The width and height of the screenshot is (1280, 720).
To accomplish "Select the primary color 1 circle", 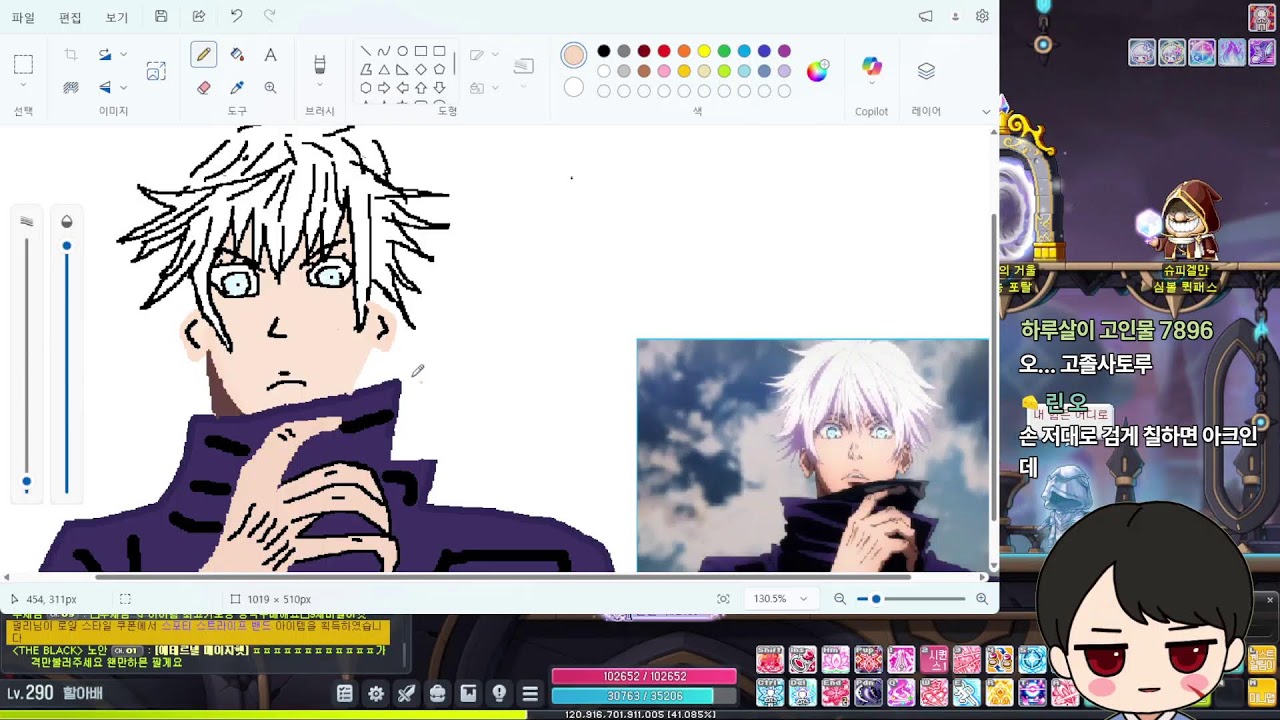I will (x=574, y=55).
